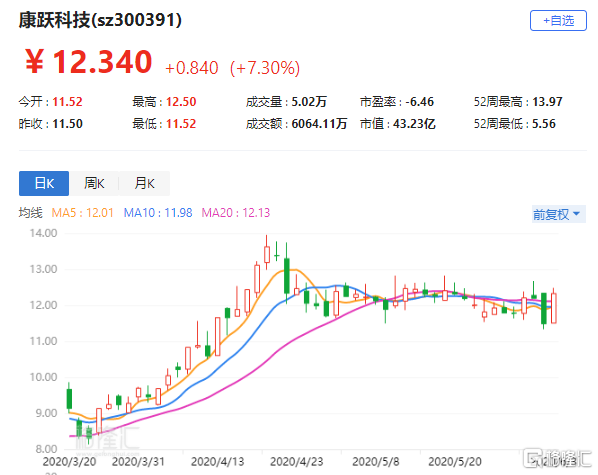Click the 最低 value 11.52
This screenshot has height=475, width=598.
click(181, 124)
